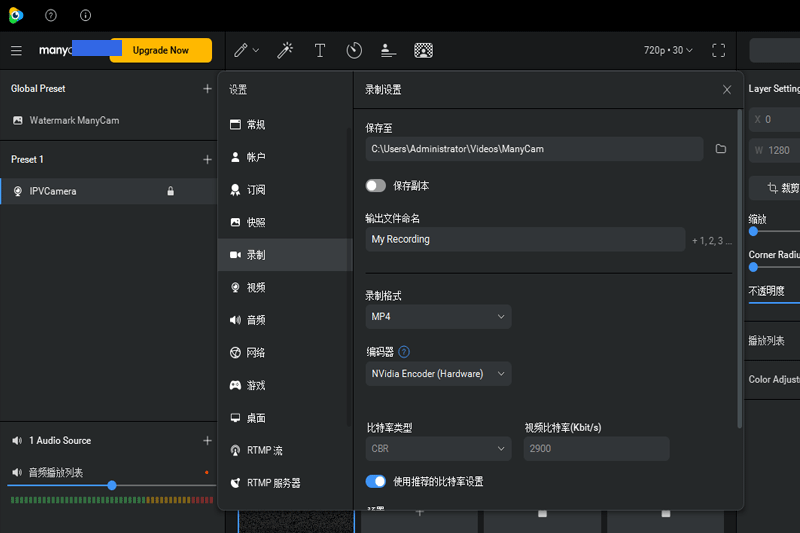The image size is (800, 533).
Task: Open the 播放列表 playlist section
Action: click(x=766, y=341)
